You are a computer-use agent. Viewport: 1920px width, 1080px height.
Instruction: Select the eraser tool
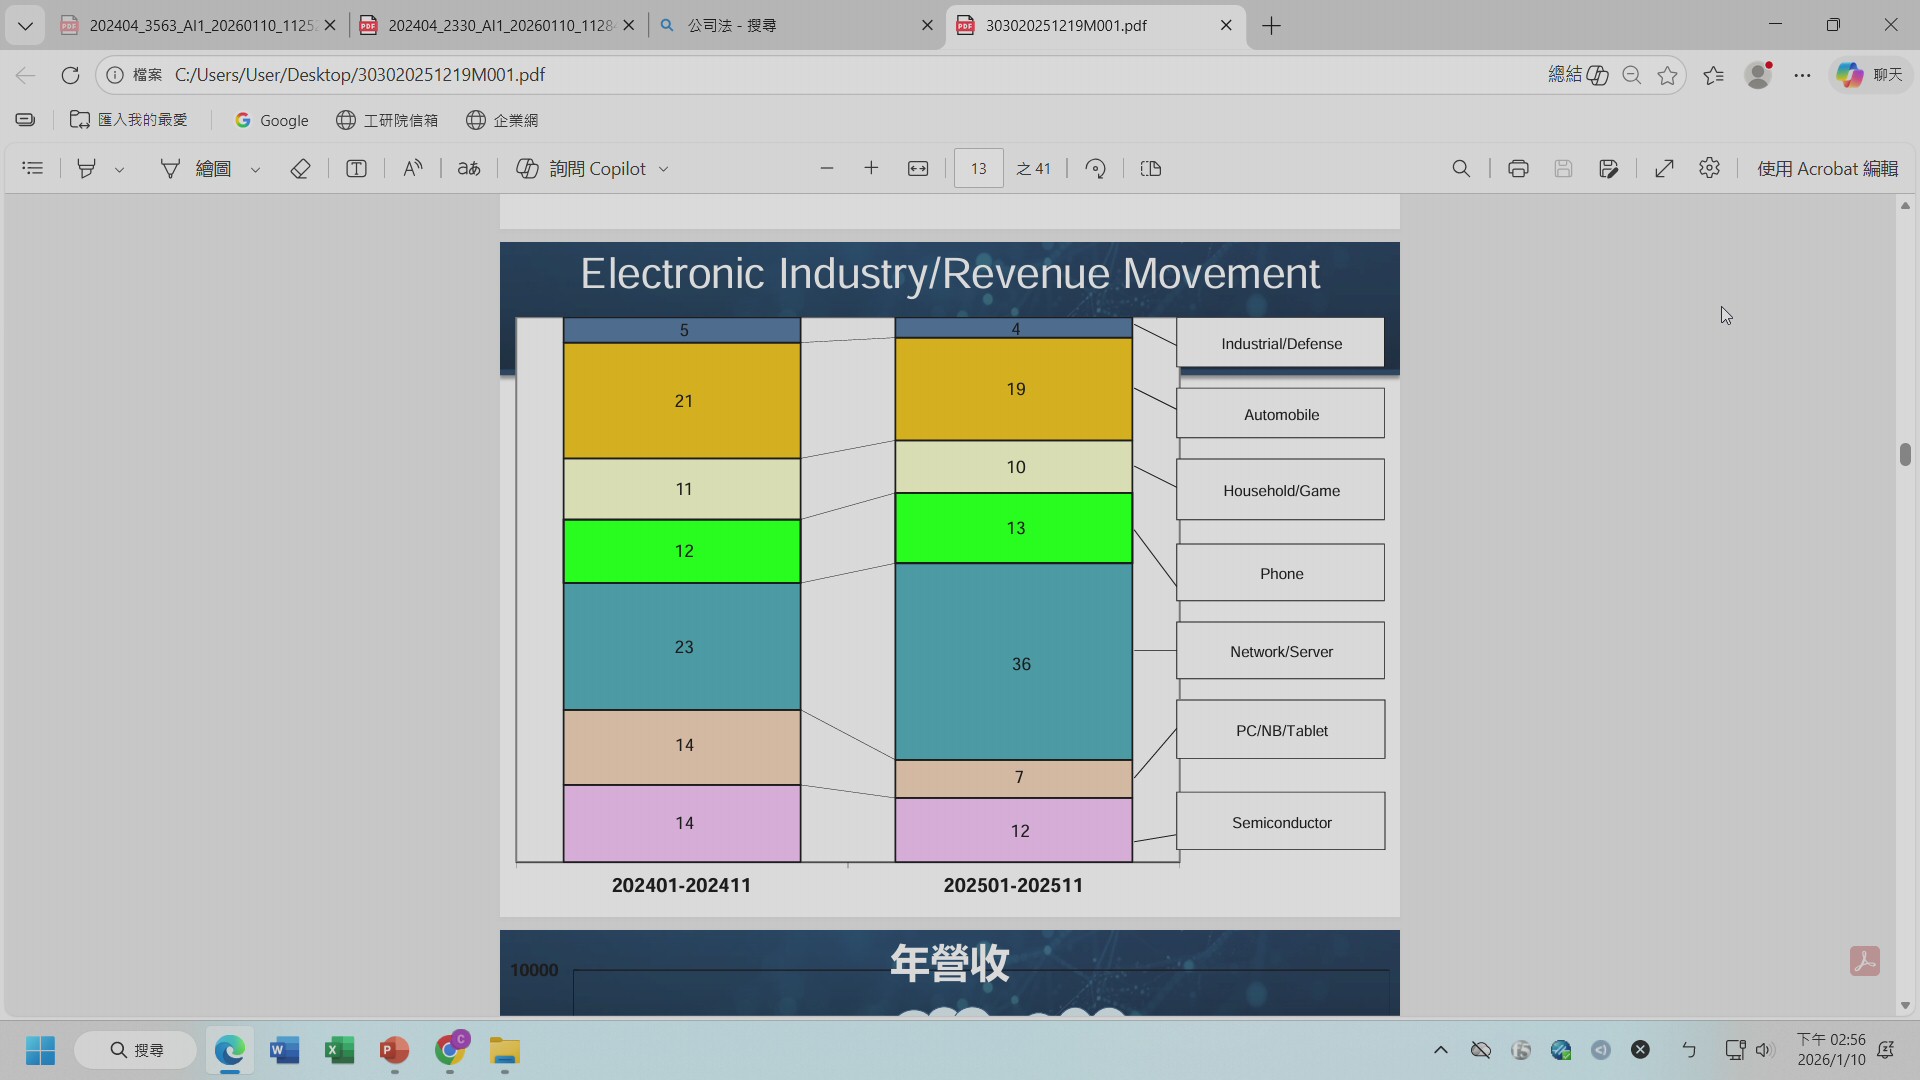(300, 169)
